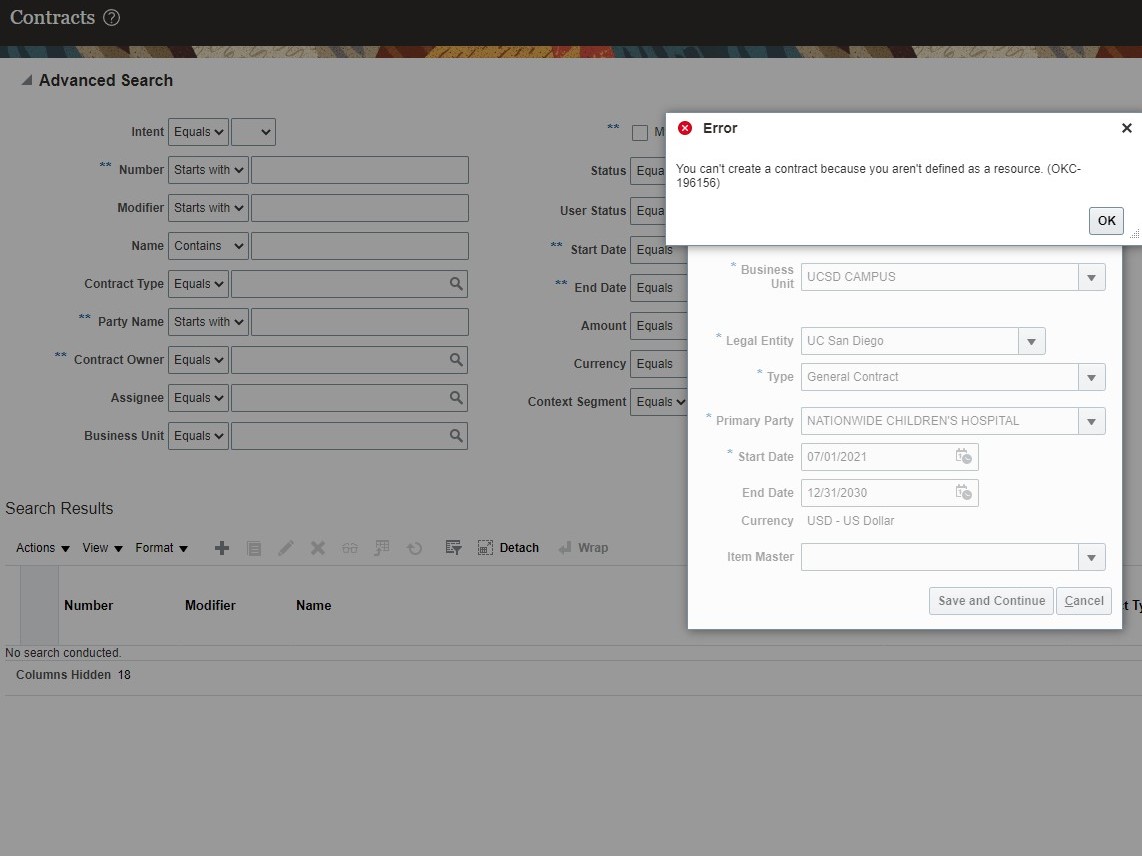
Task: Click the plus icon to create a contract
Action: click(222, 548)
